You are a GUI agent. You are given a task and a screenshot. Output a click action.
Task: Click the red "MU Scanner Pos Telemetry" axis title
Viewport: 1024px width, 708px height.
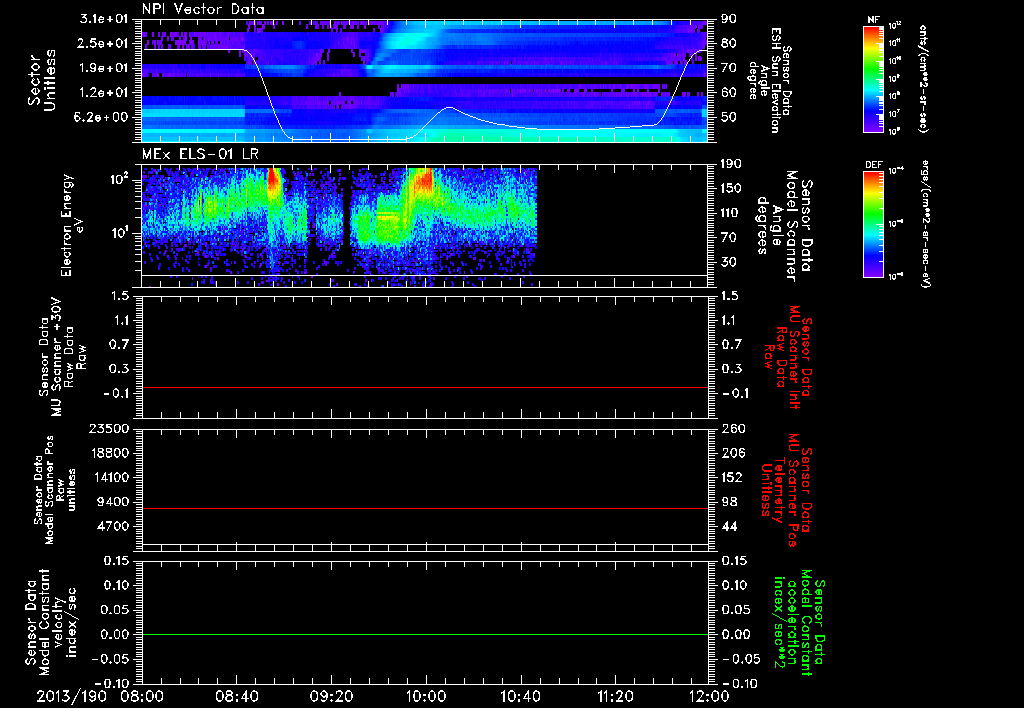786,490
